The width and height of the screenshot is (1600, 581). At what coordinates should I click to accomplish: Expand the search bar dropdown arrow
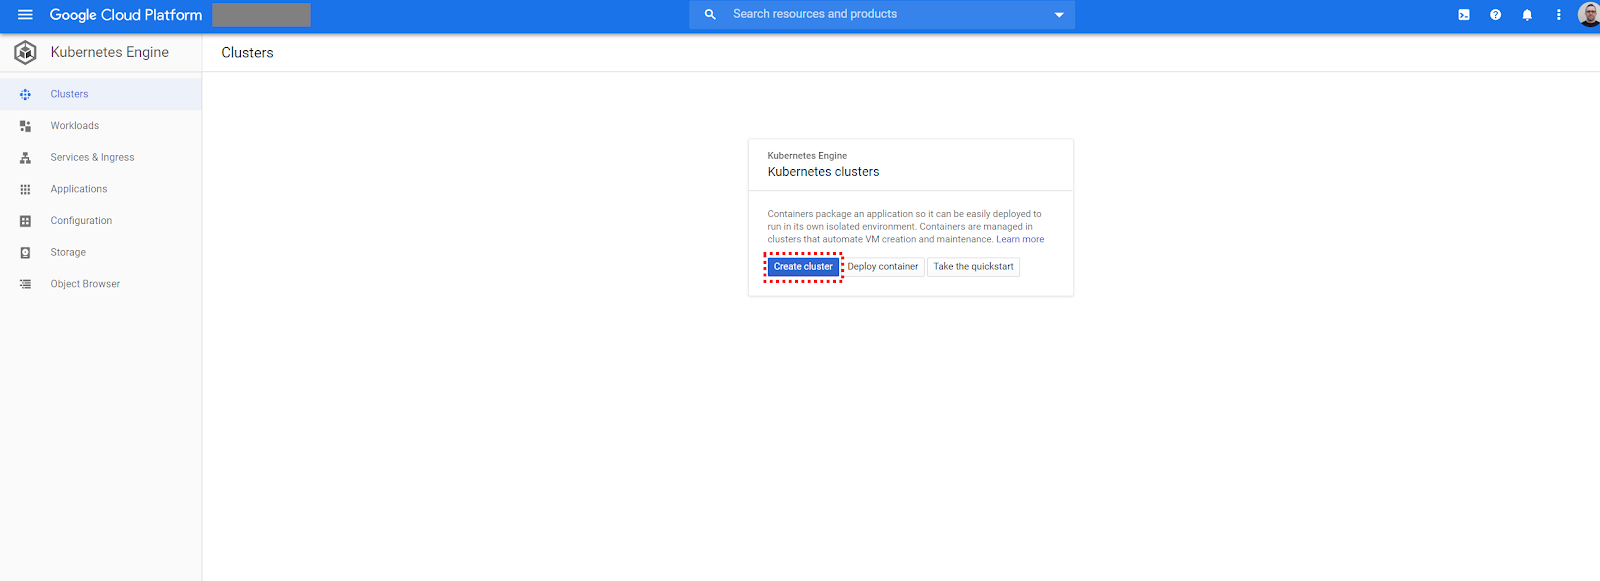click(x=1059, y=15)
